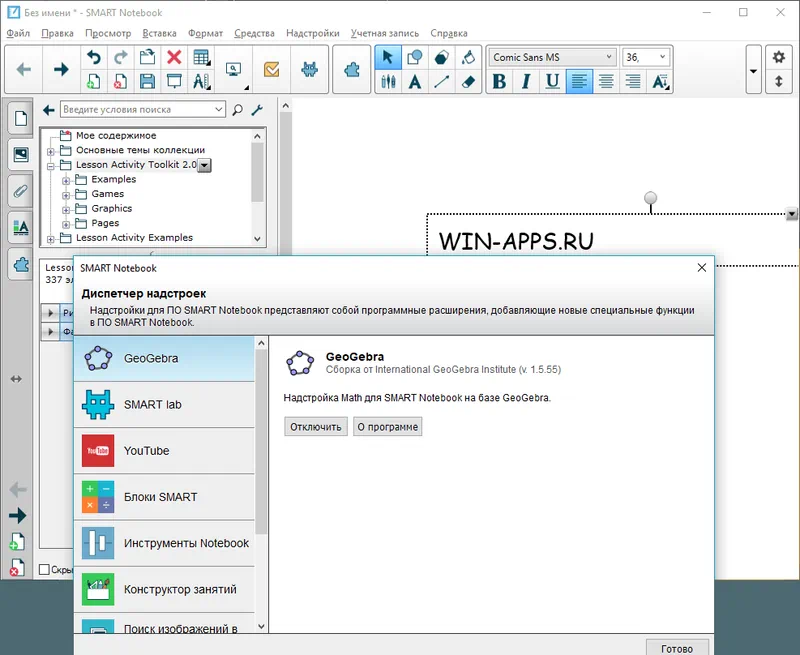Delete the current page icon in toolbar
Image resolution: width=800 pixels, height=655 pixels.
click(x=120, y=81)
